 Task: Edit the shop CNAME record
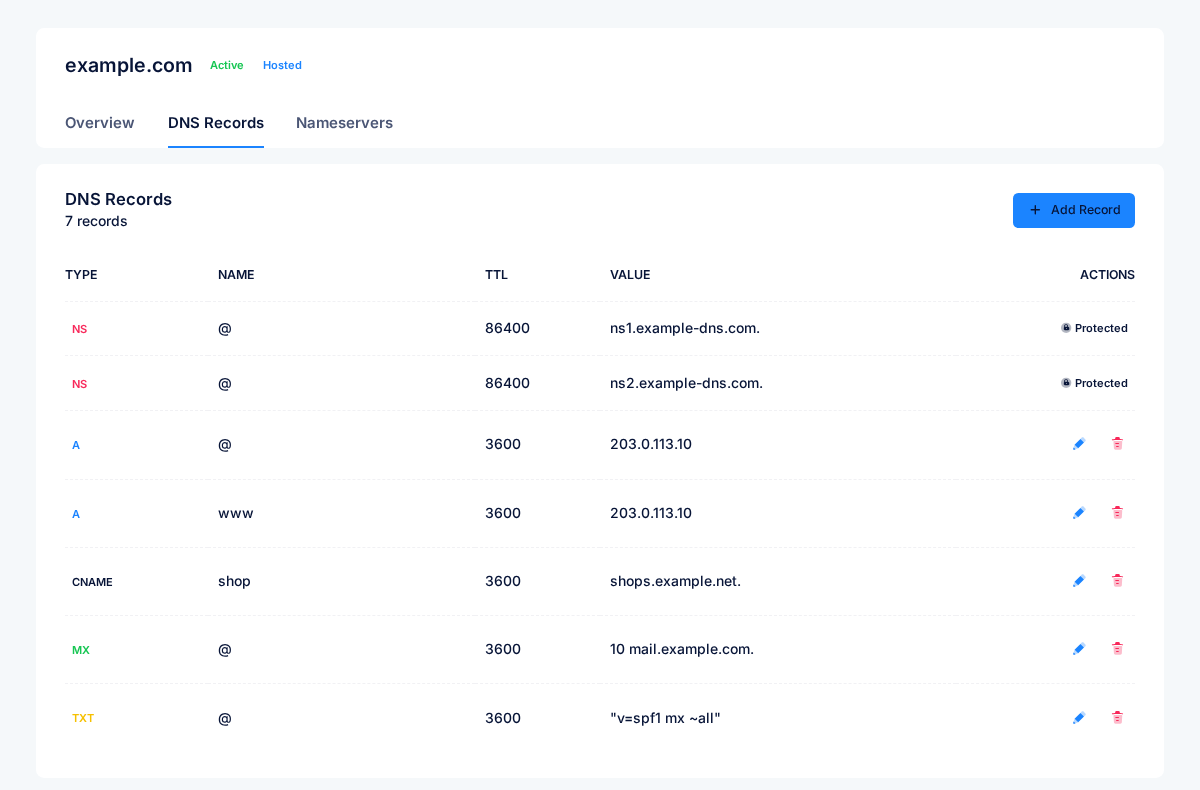coord(1079,581)
